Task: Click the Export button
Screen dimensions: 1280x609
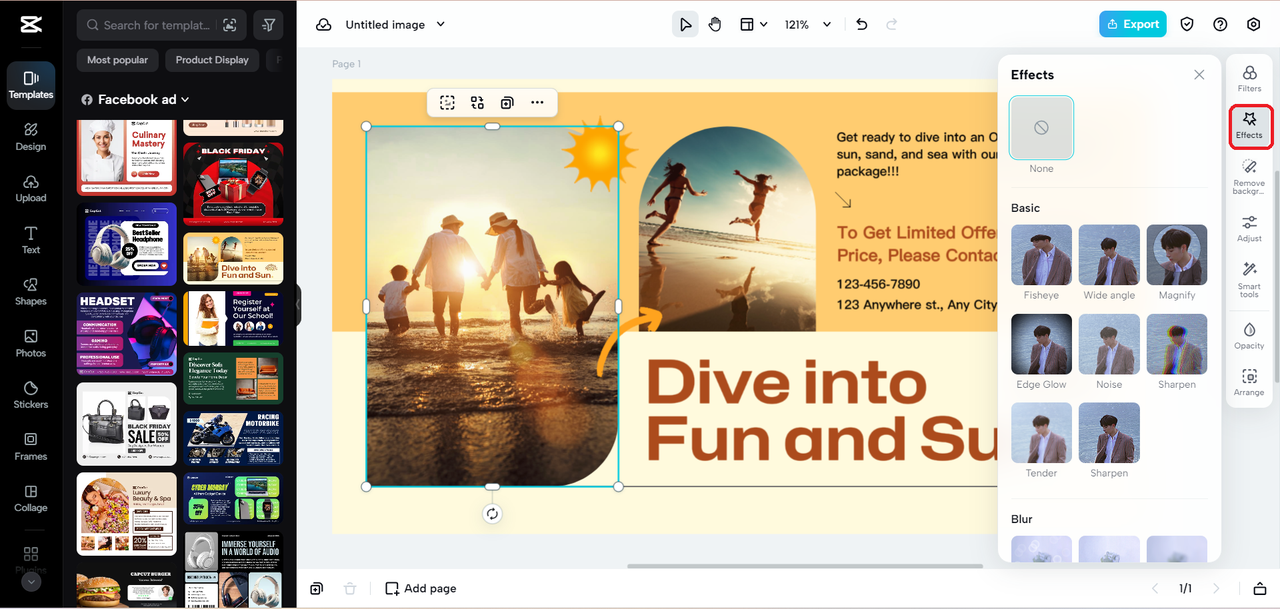Action: coord(1132,25)
